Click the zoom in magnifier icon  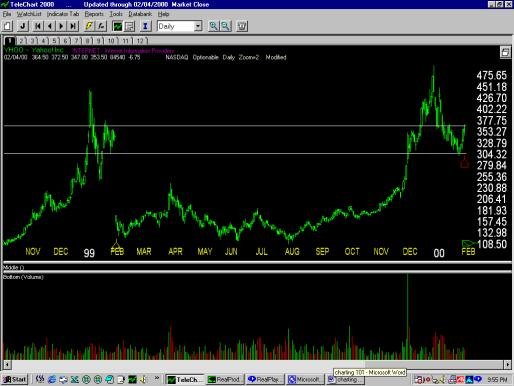[213, 26]
